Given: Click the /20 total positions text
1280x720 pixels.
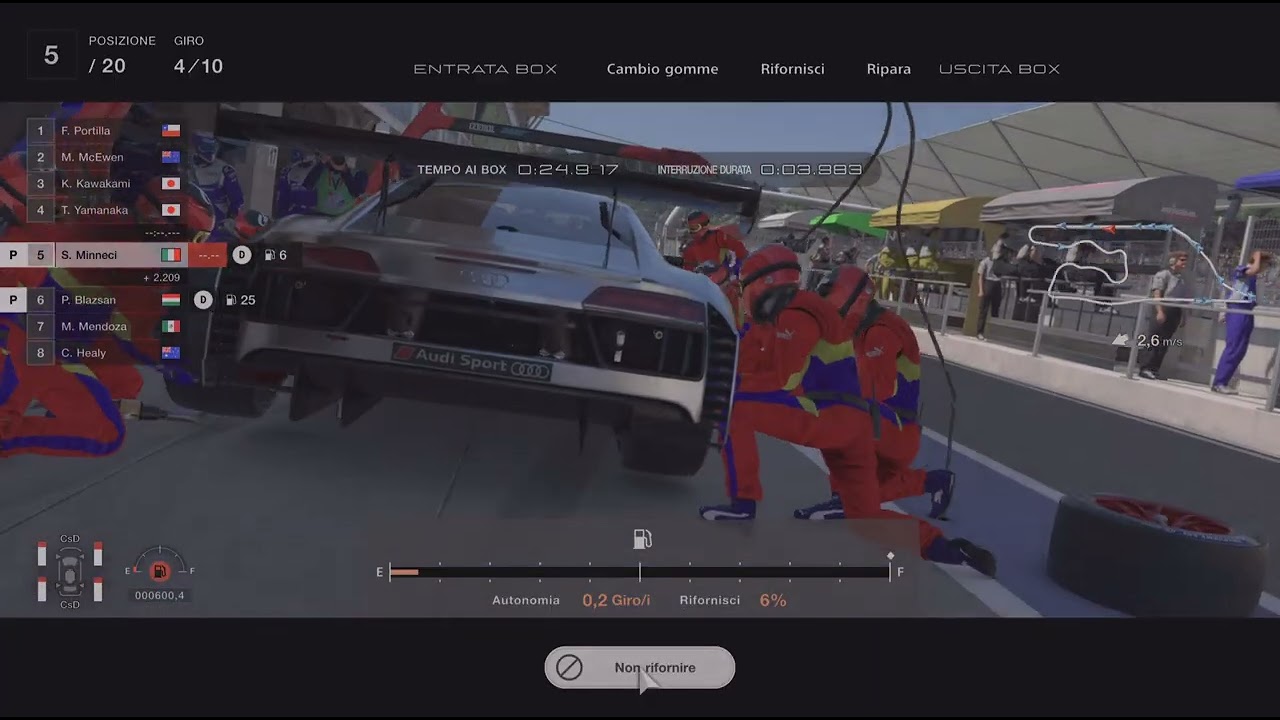Looking at the screenshot, I should (x=107, y=67).
